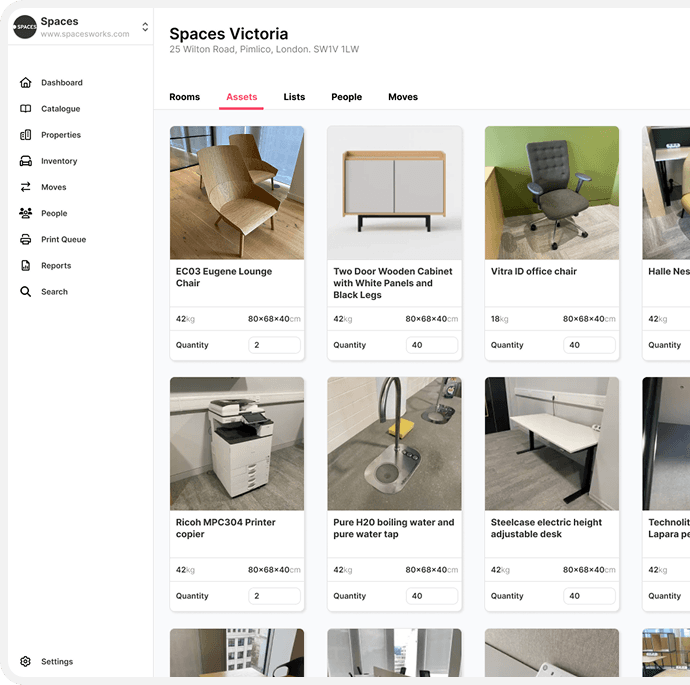690x685 pixels.
Task: Open Catalogue book icon in sidebar
Action: click(26, 109)
